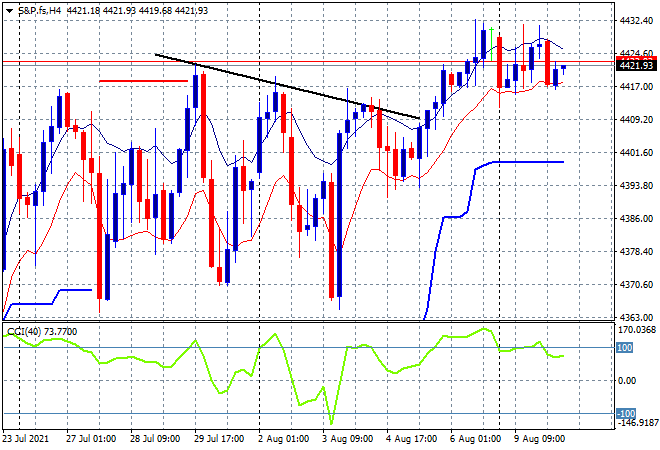The image size is (660, 450).
Task: Select the short red horizontal line near 4418
Action: click(144, 81)
